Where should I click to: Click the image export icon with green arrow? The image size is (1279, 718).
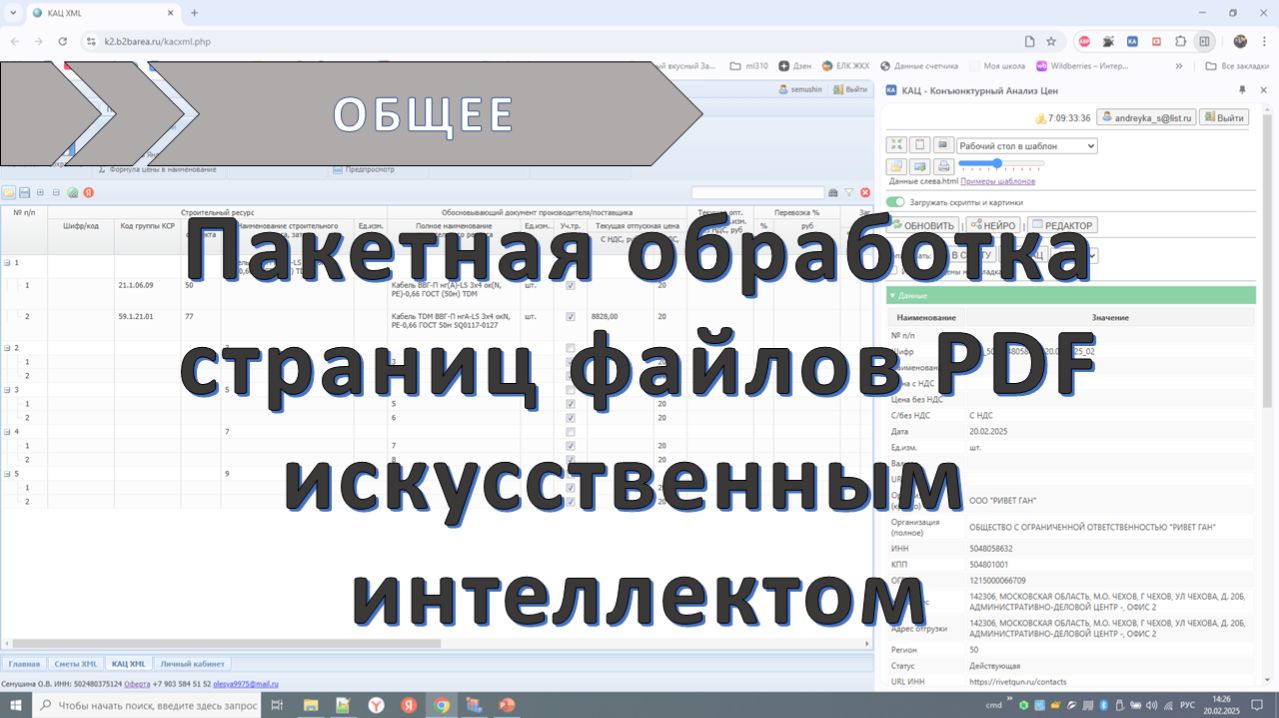point(920,166)
